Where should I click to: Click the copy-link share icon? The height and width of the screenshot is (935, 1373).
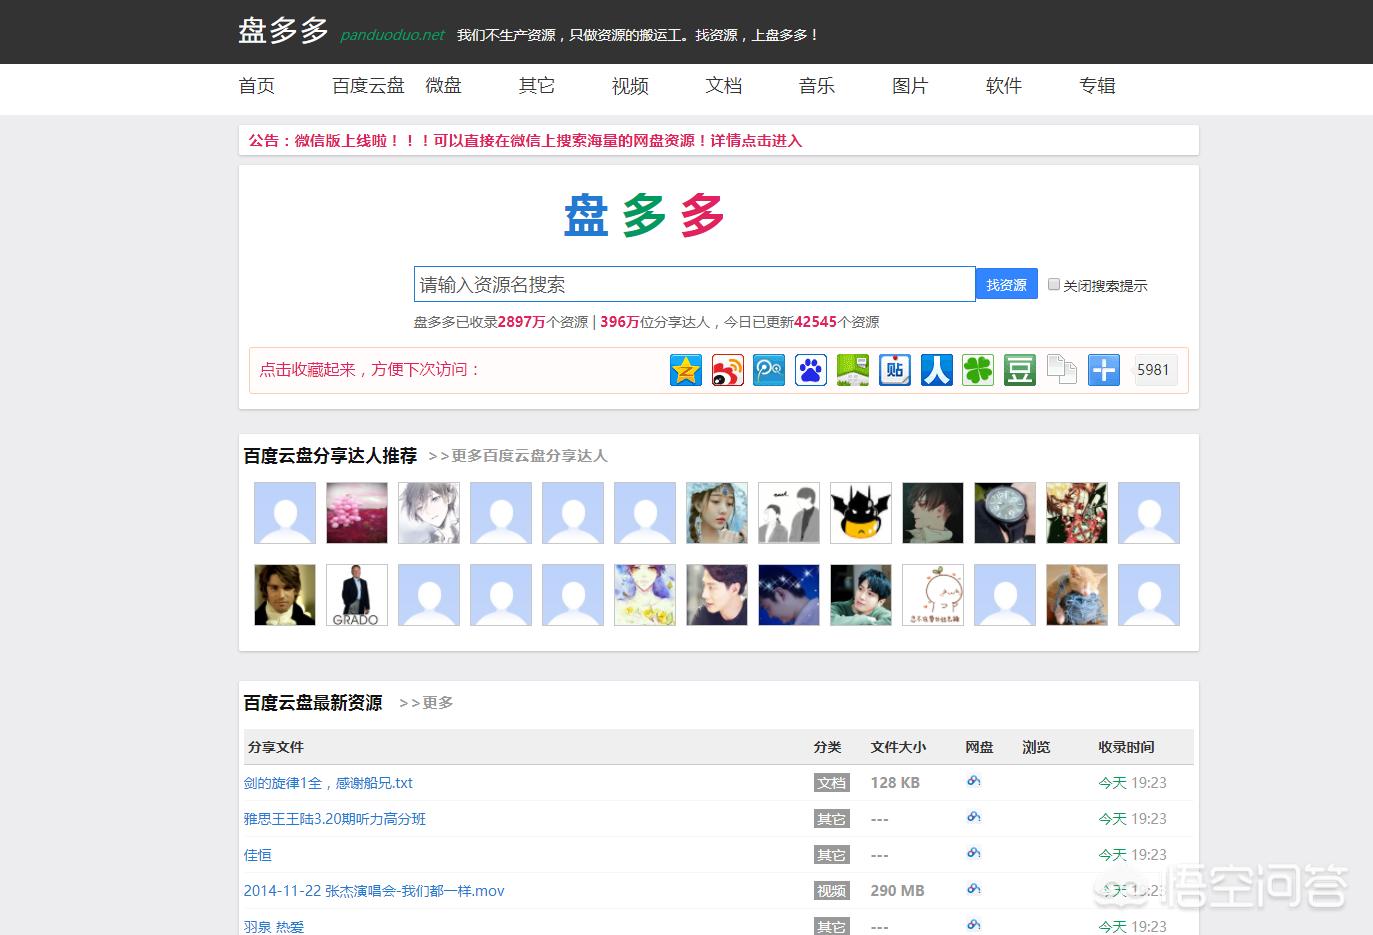click(x=1061, y=370)
